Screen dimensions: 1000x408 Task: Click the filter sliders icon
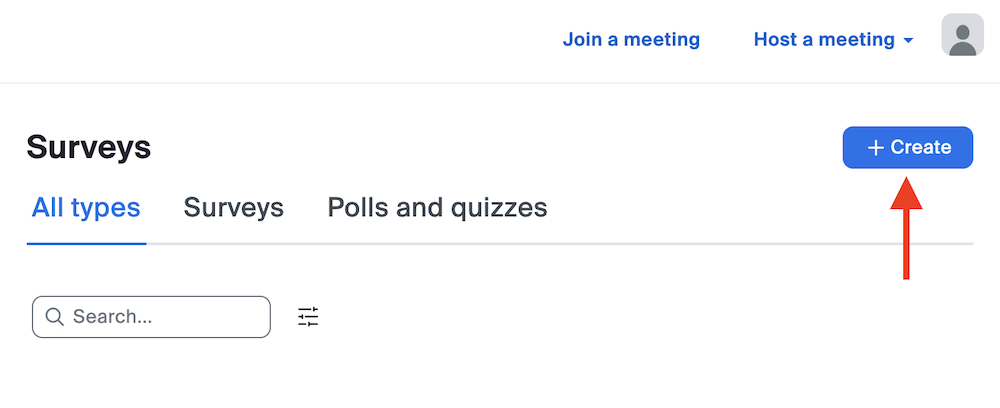click(x=308, y=317)
